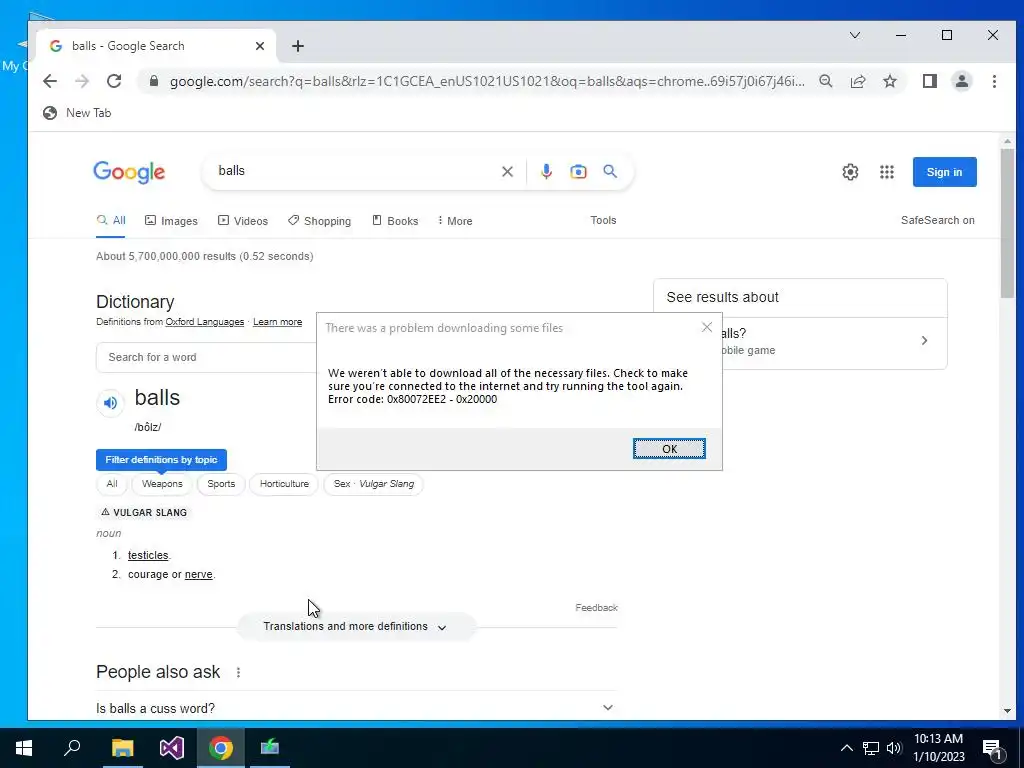Click the Google logo
This screenshot has width=1024, height=768.
129,172
